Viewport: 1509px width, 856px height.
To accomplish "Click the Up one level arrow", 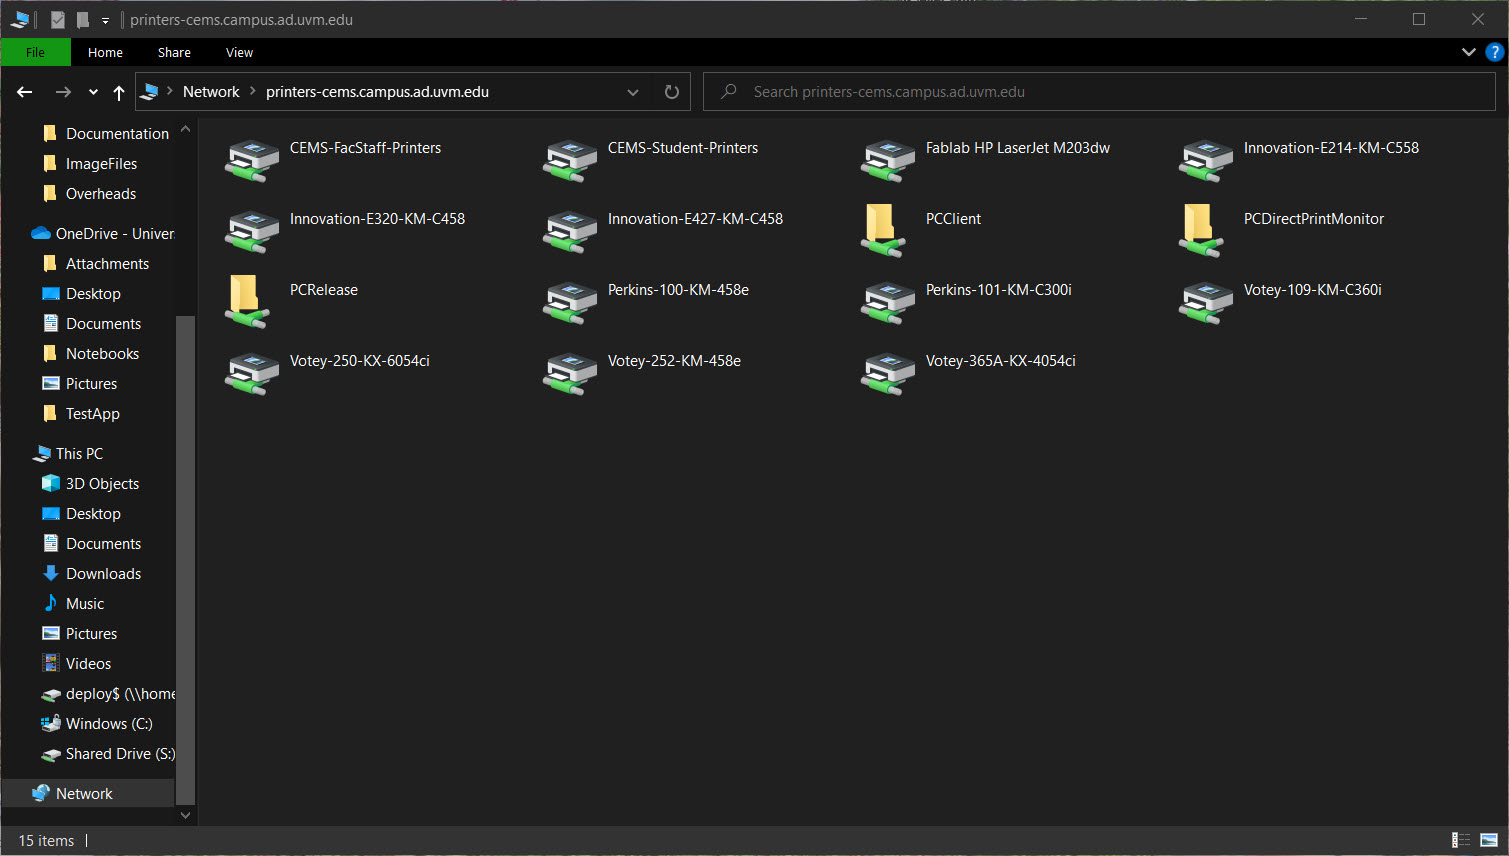I will pyautogui.click(x=119, y=92).
